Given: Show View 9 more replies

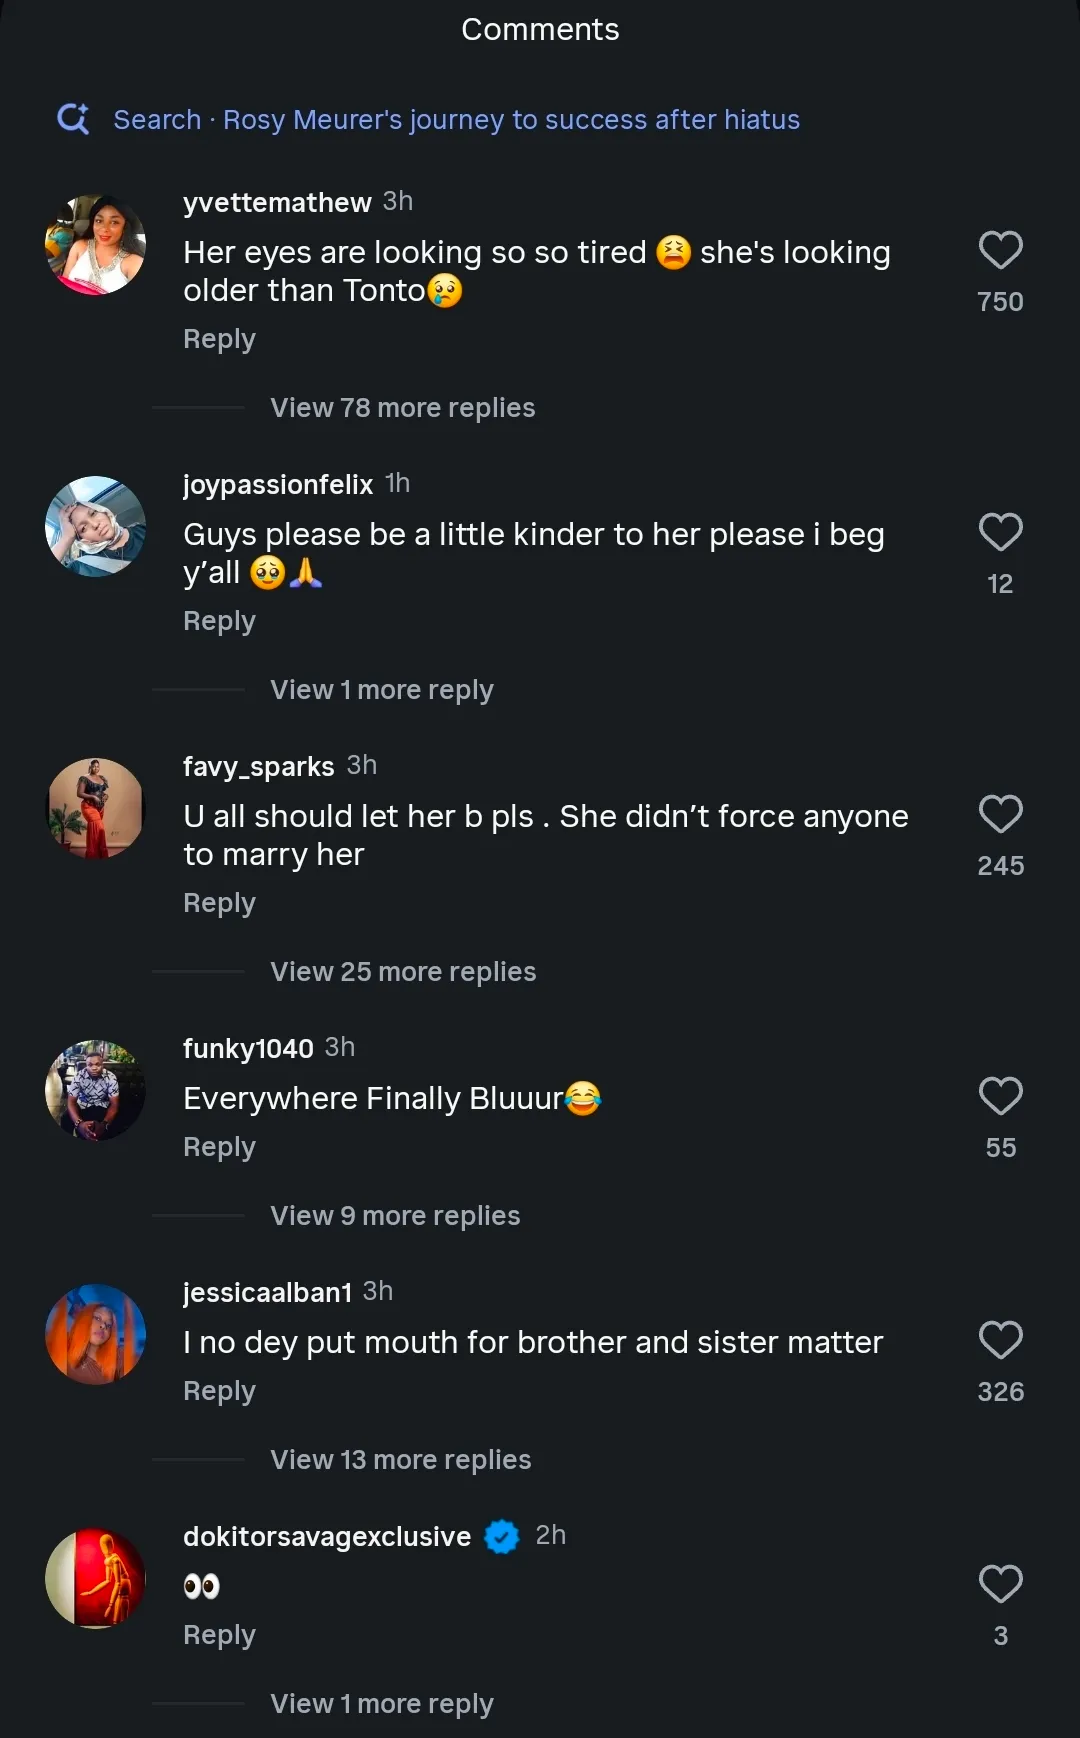Looking at the screenshot, I should pos(395,1216).
